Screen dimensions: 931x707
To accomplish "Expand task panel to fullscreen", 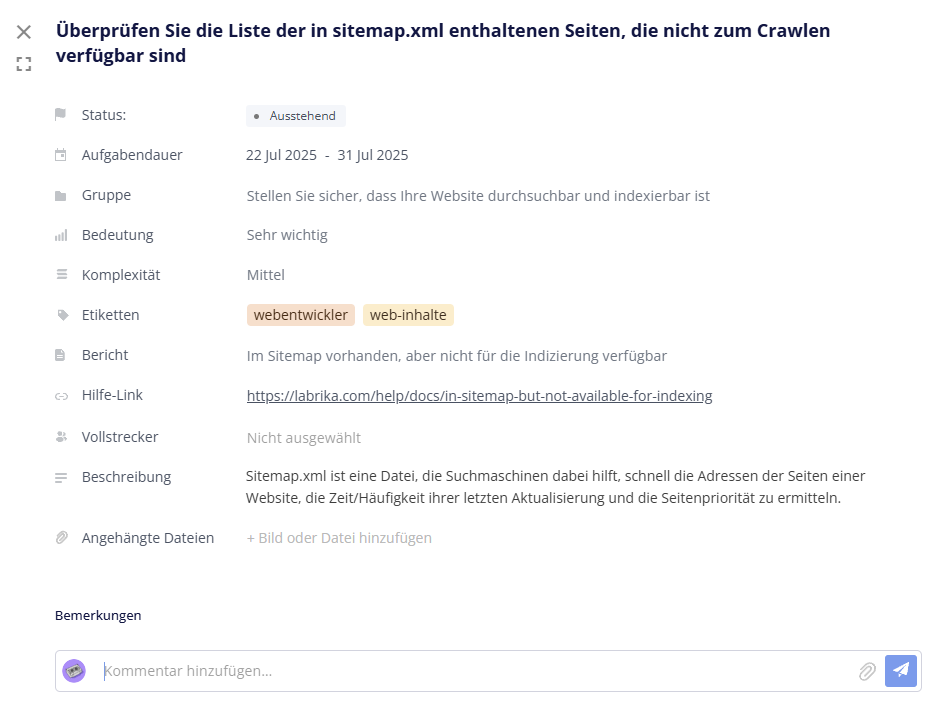I will pyautogui.click(x=24, y=64).
